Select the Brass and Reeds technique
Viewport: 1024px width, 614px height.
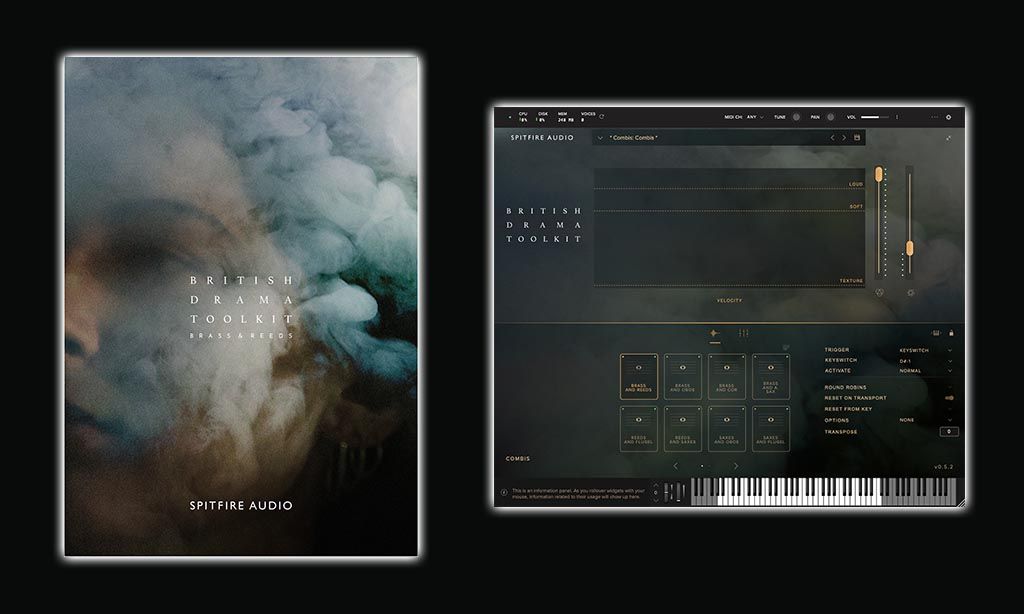coord(639,376)
